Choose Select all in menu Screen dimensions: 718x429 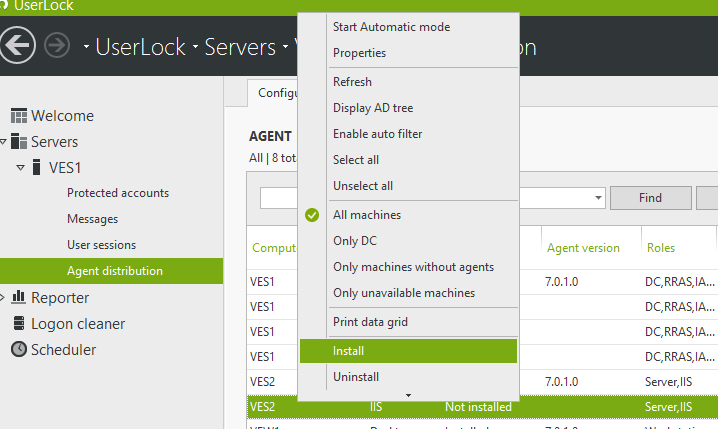356,160
